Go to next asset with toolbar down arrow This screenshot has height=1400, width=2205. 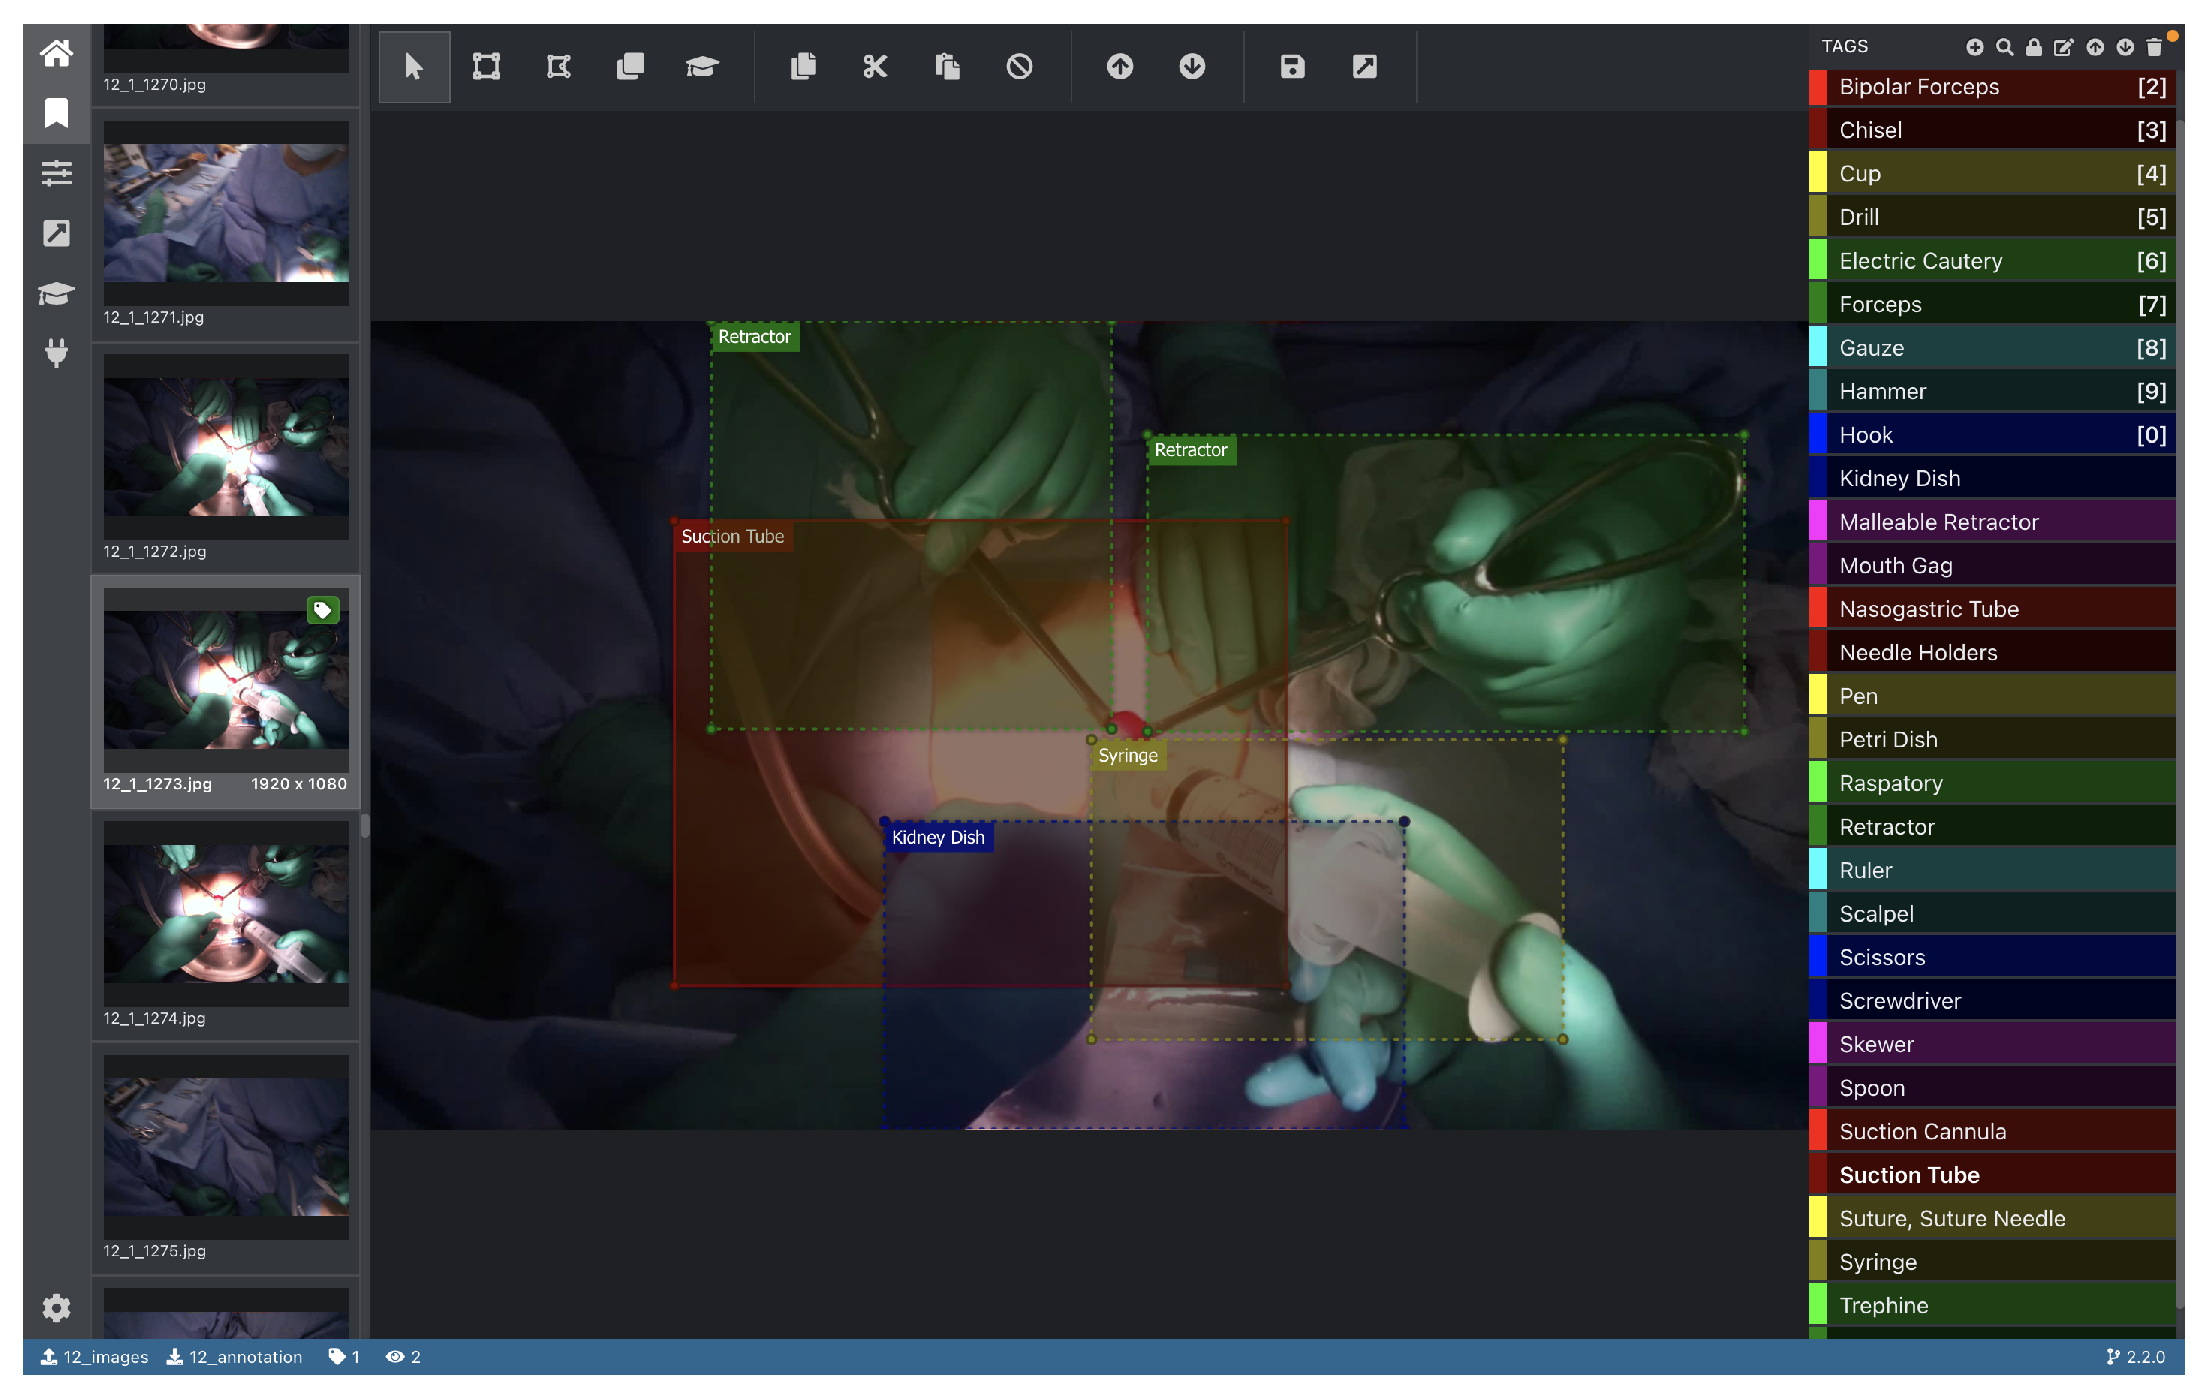tap(1191, 67)
